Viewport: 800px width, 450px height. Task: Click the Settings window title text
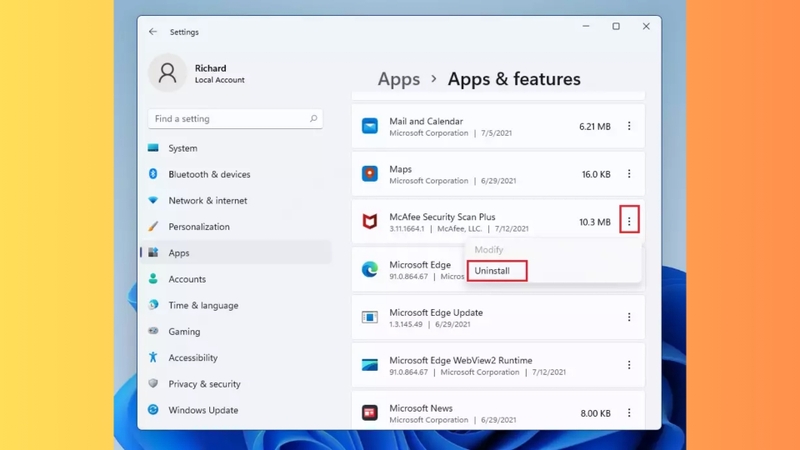pos(184,32)
